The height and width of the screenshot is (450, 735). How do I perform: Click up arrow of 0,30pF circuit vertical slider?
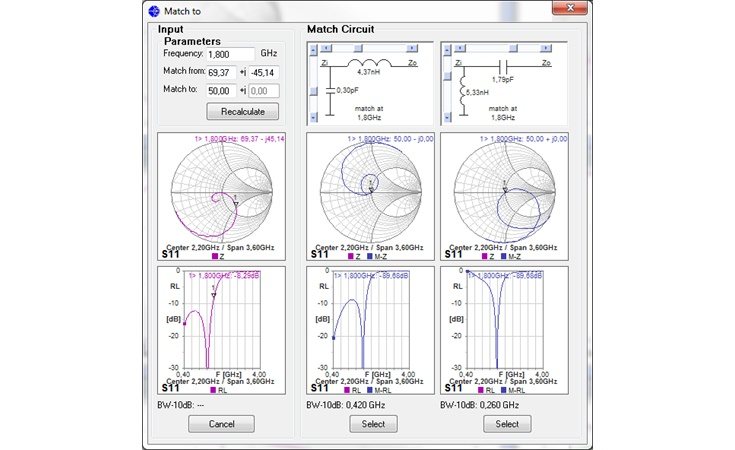[314, 50]
